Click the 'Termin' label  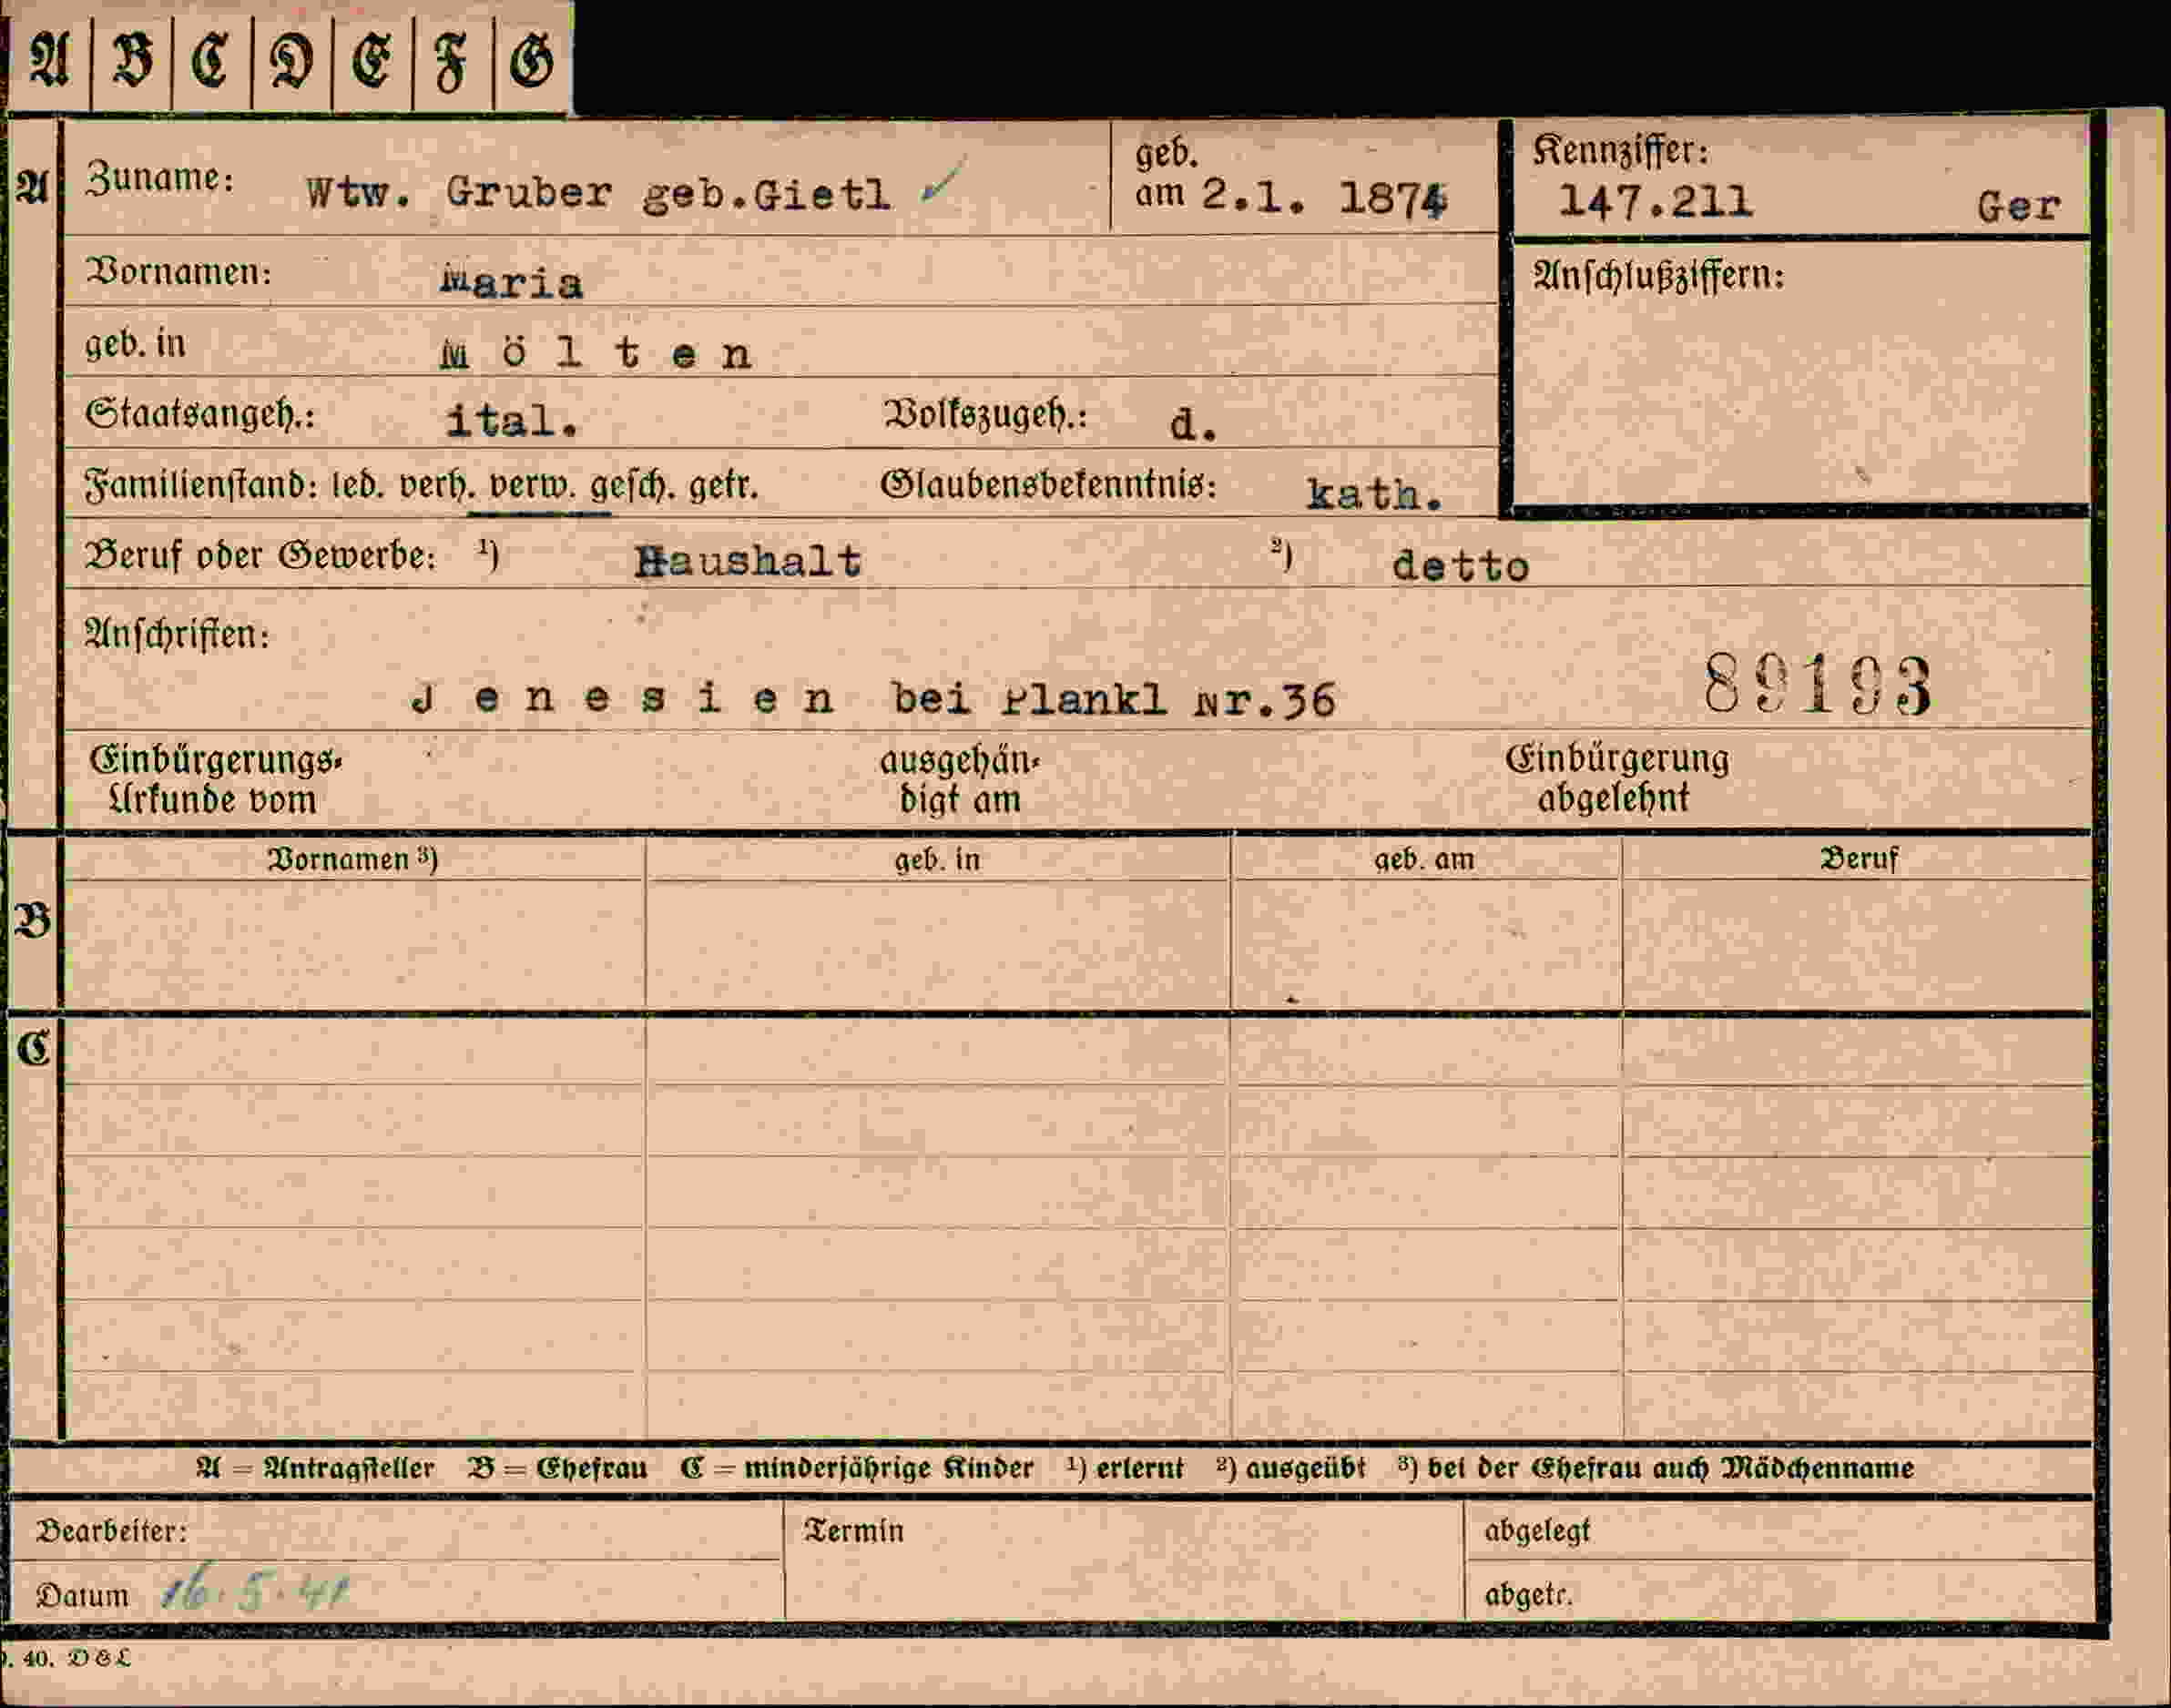click(853, 1530)
